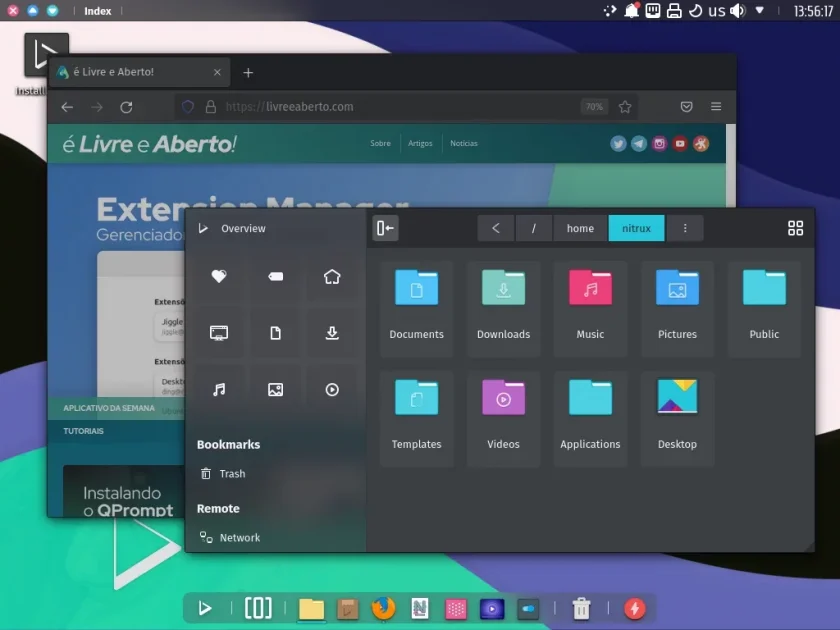
Task: Open clock showing 13:56:17
Action: [813, 11]
